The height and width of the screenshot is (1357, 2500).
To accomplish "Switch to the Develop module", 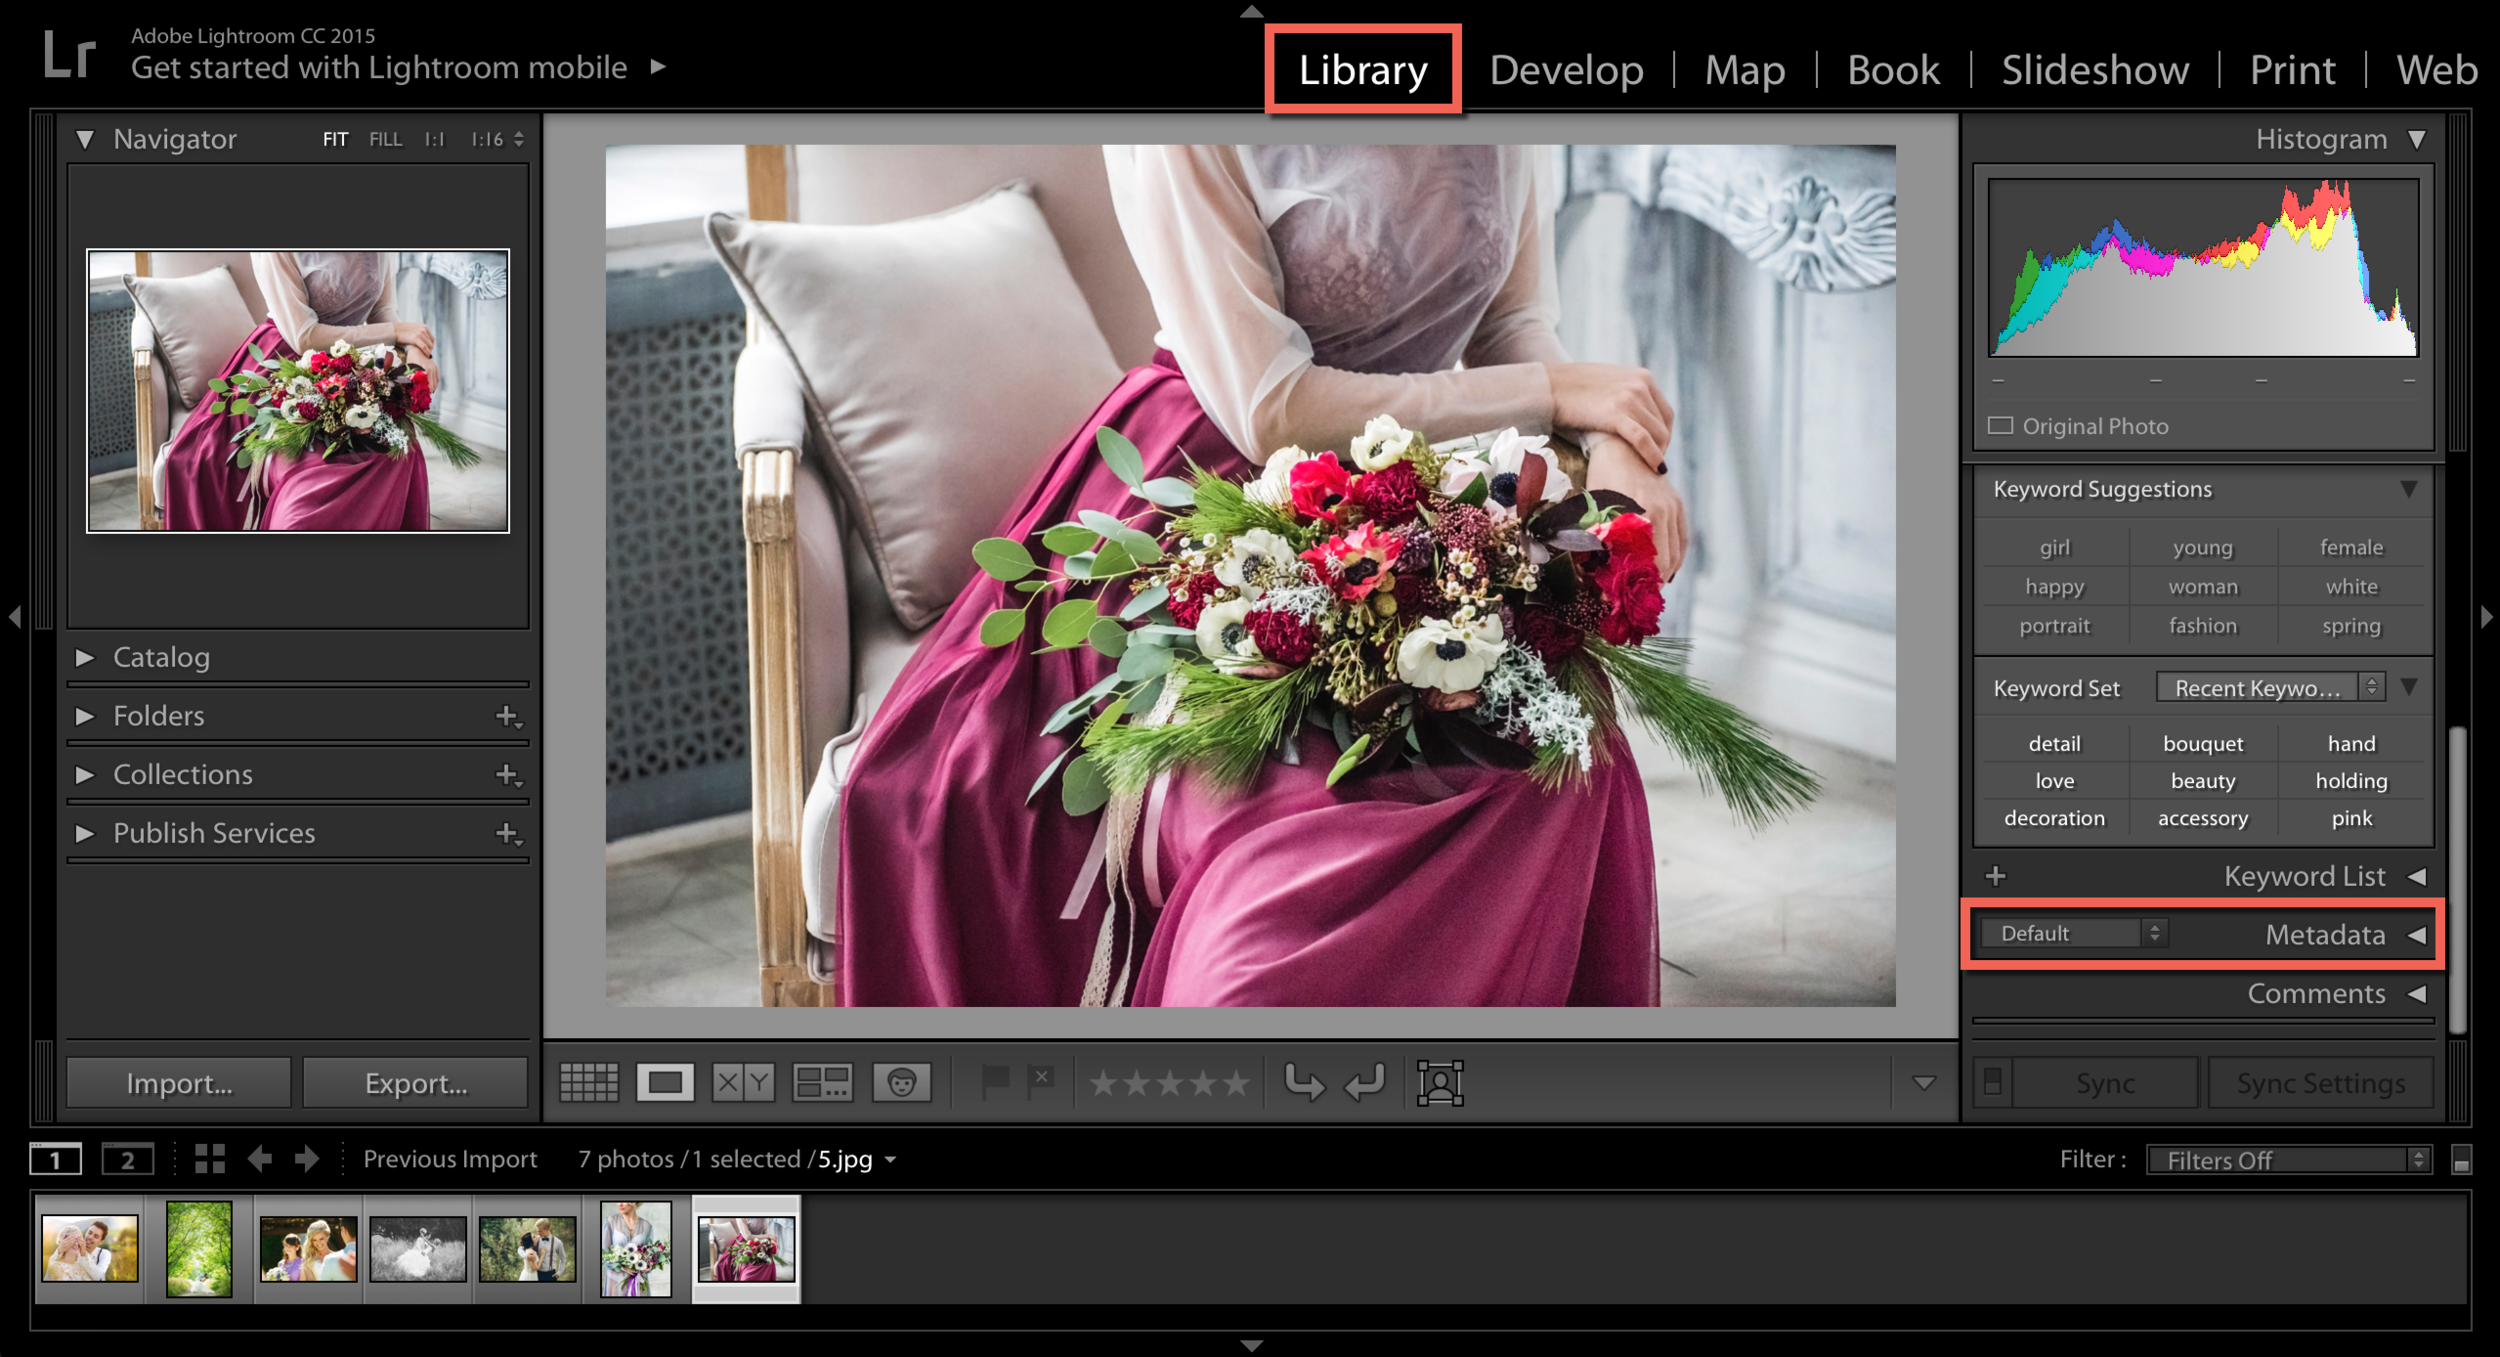I will tap(1566, 70).
